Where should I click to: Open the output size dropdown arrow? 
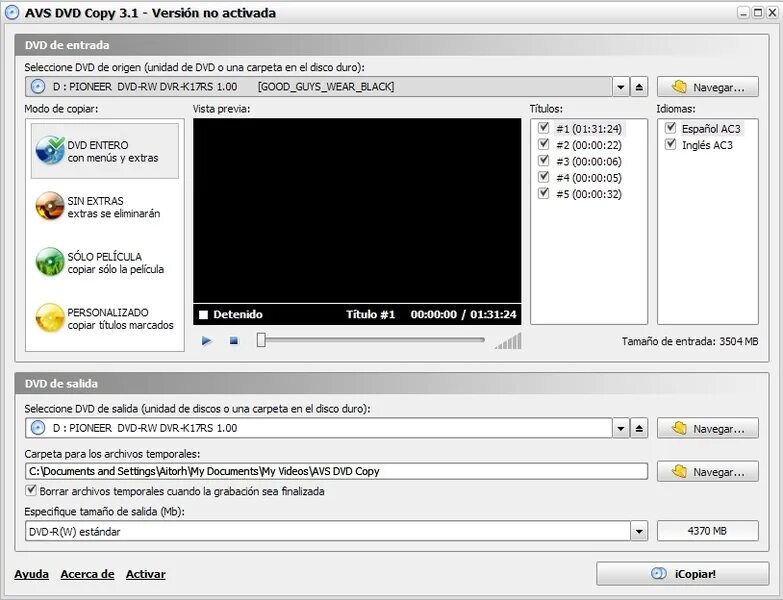(x=639, y=531)
